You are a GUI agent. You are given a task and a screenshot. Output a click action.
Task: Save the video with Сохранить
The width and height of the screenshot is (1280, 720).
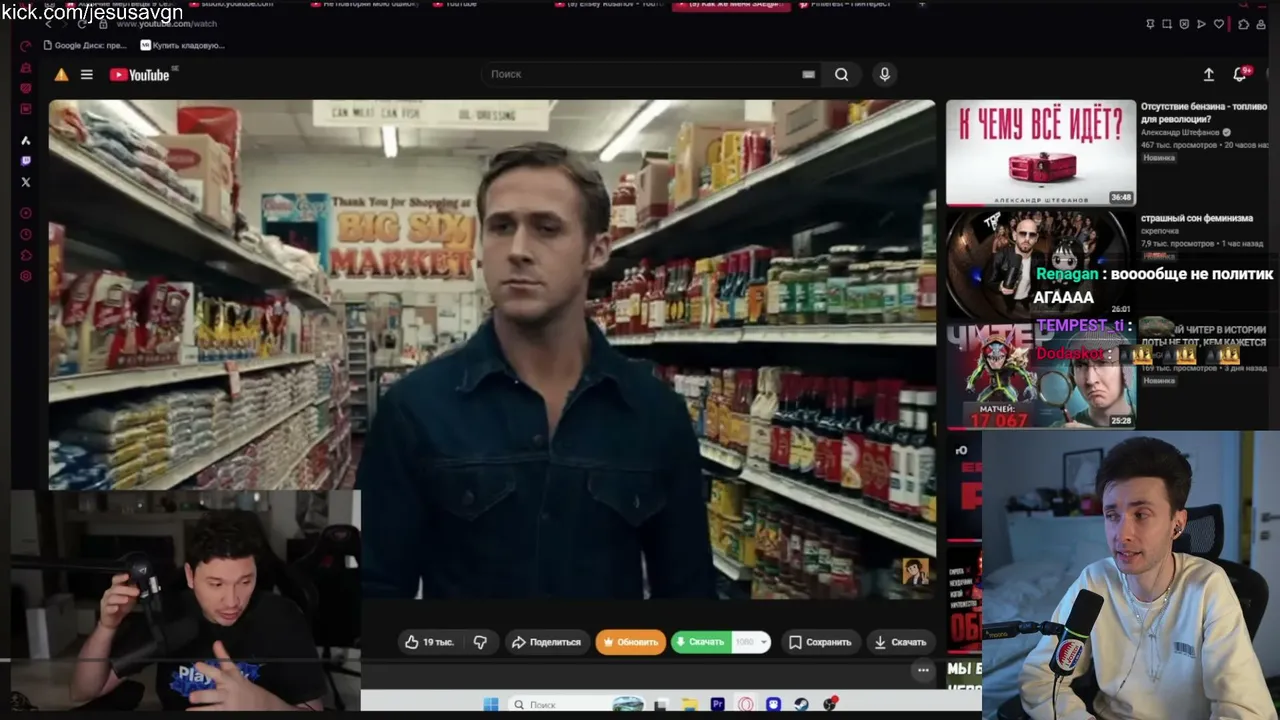(x=820, y=642)
